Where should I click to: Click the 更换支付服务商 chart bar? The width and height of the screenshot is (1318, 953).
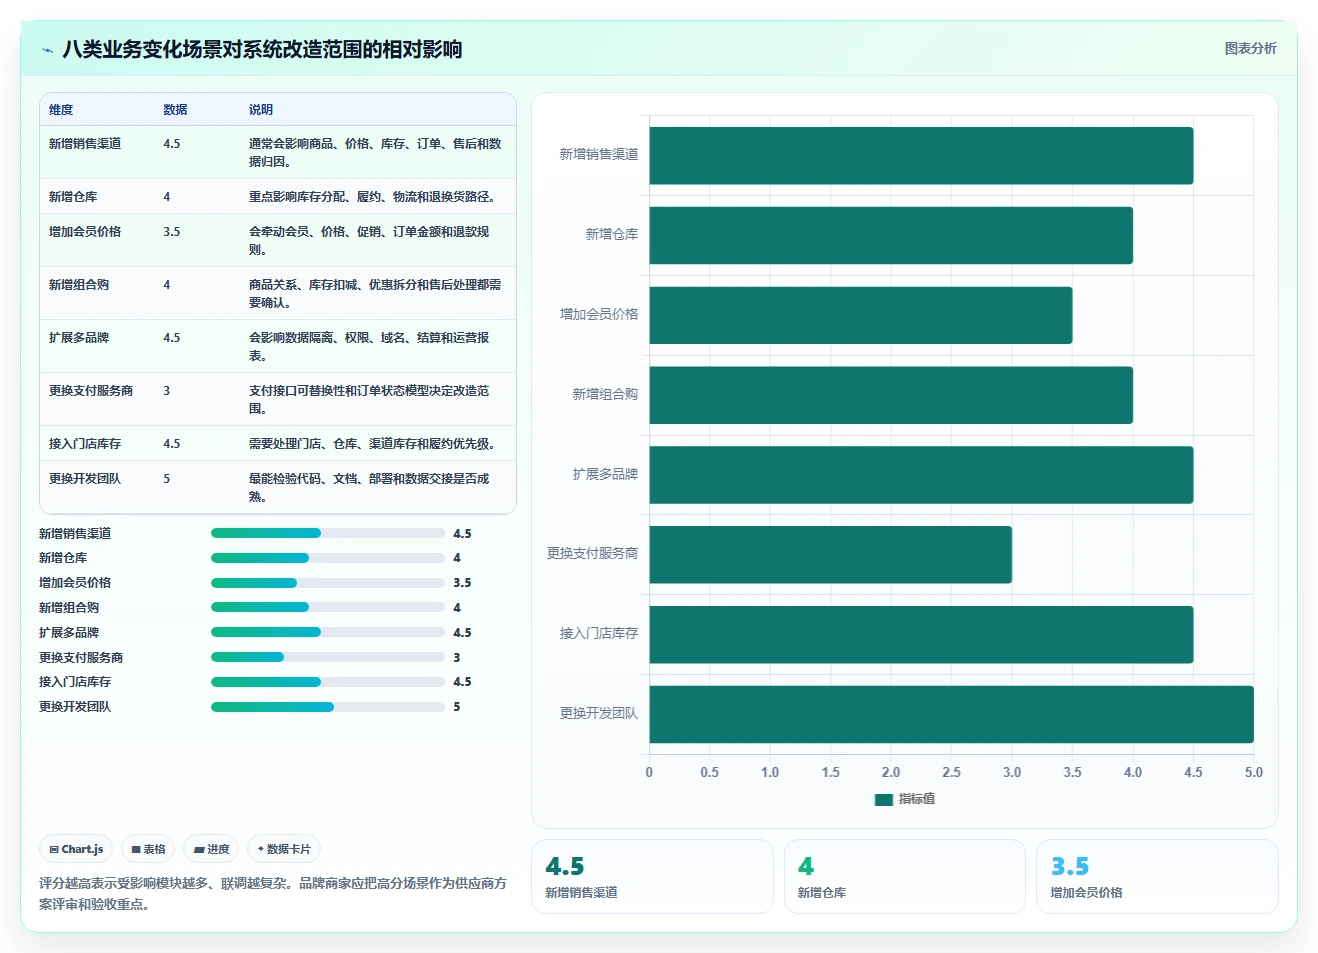[830, 554]
